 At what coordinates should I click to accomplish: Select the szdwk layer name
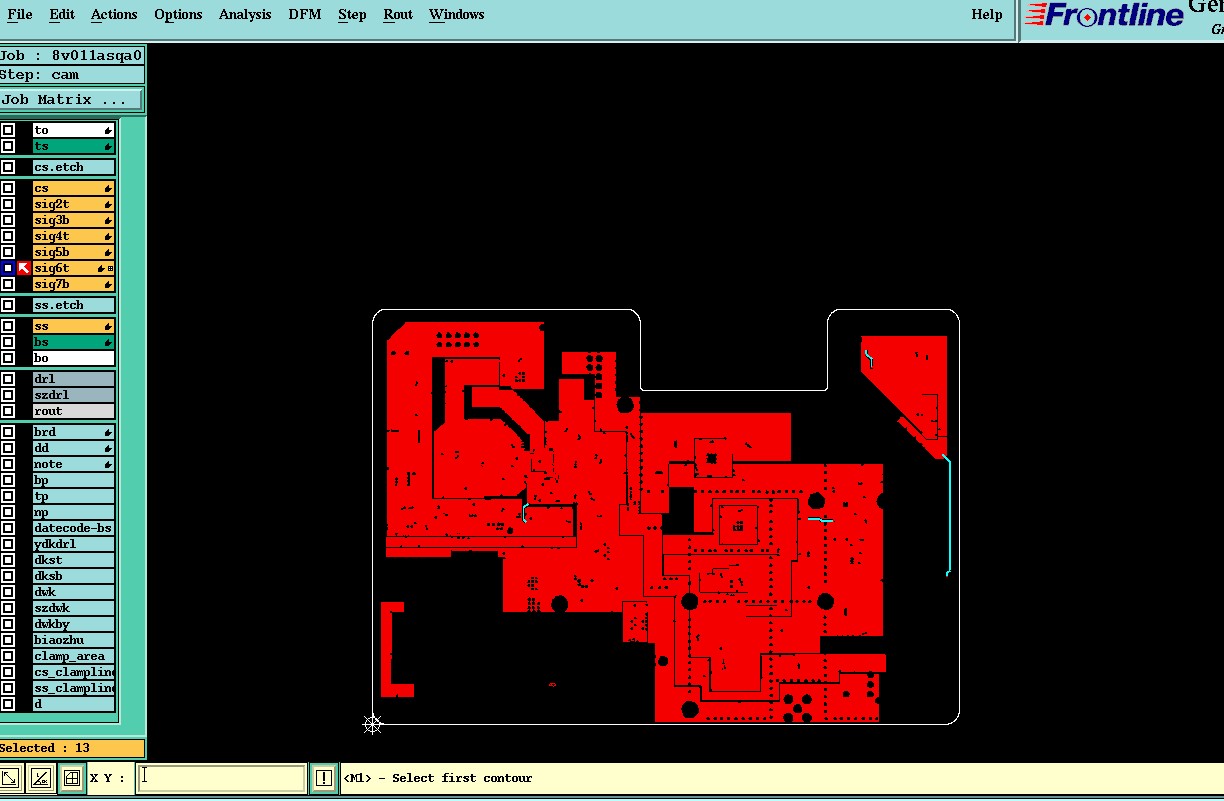tap(73, 608)
